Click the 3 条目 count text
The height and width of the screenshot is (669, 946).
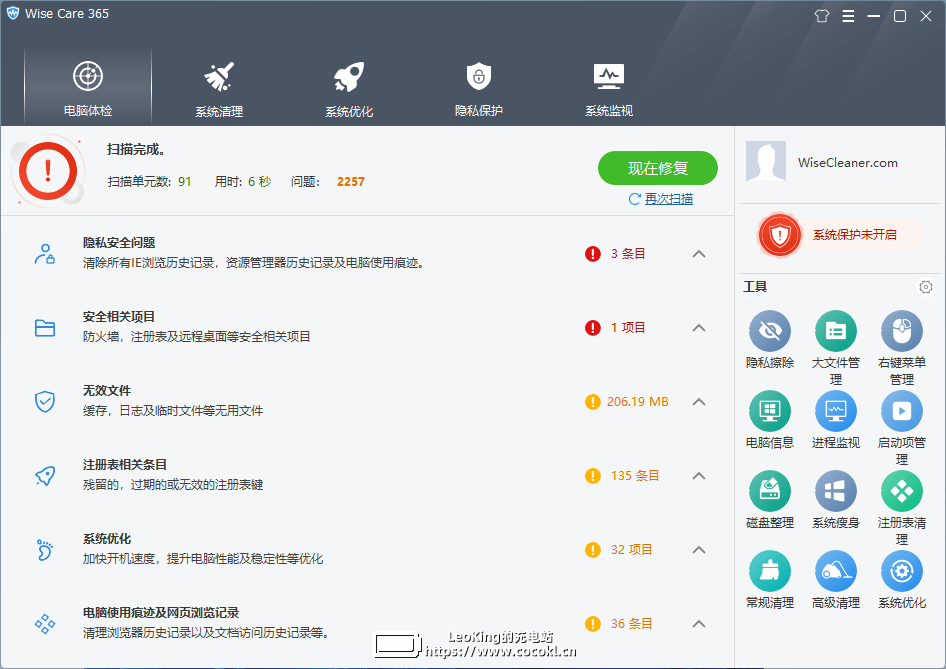[628, 254]
